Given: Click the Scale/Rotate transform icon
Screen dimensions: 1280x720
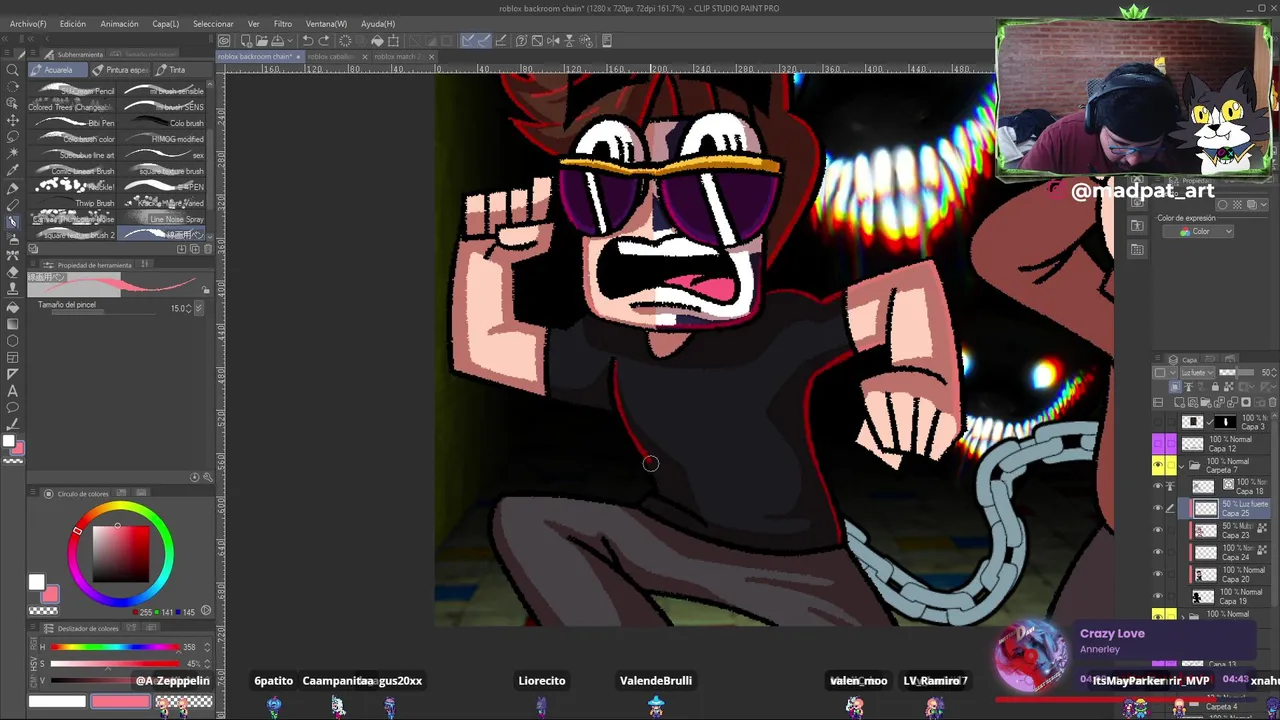Looking at the screenshot, I should point(393,41).
